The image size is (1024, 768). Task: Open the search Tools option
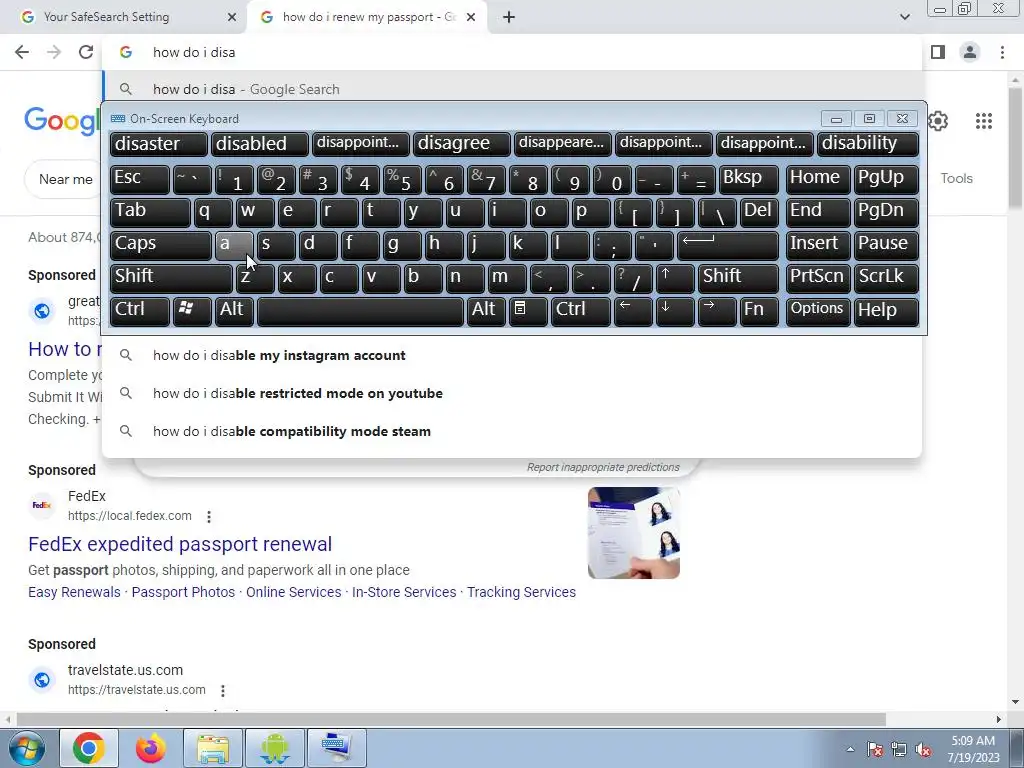point(956,178)
